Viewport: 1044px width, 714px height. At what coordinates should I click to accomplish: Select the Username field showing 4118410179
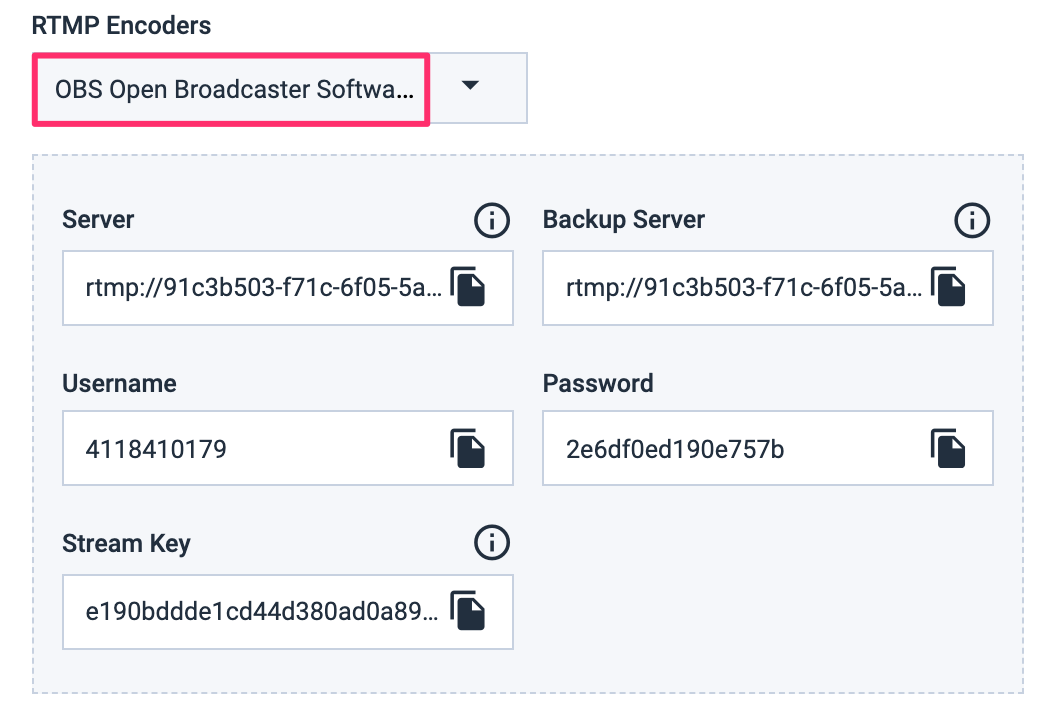(x=250, y=448)
